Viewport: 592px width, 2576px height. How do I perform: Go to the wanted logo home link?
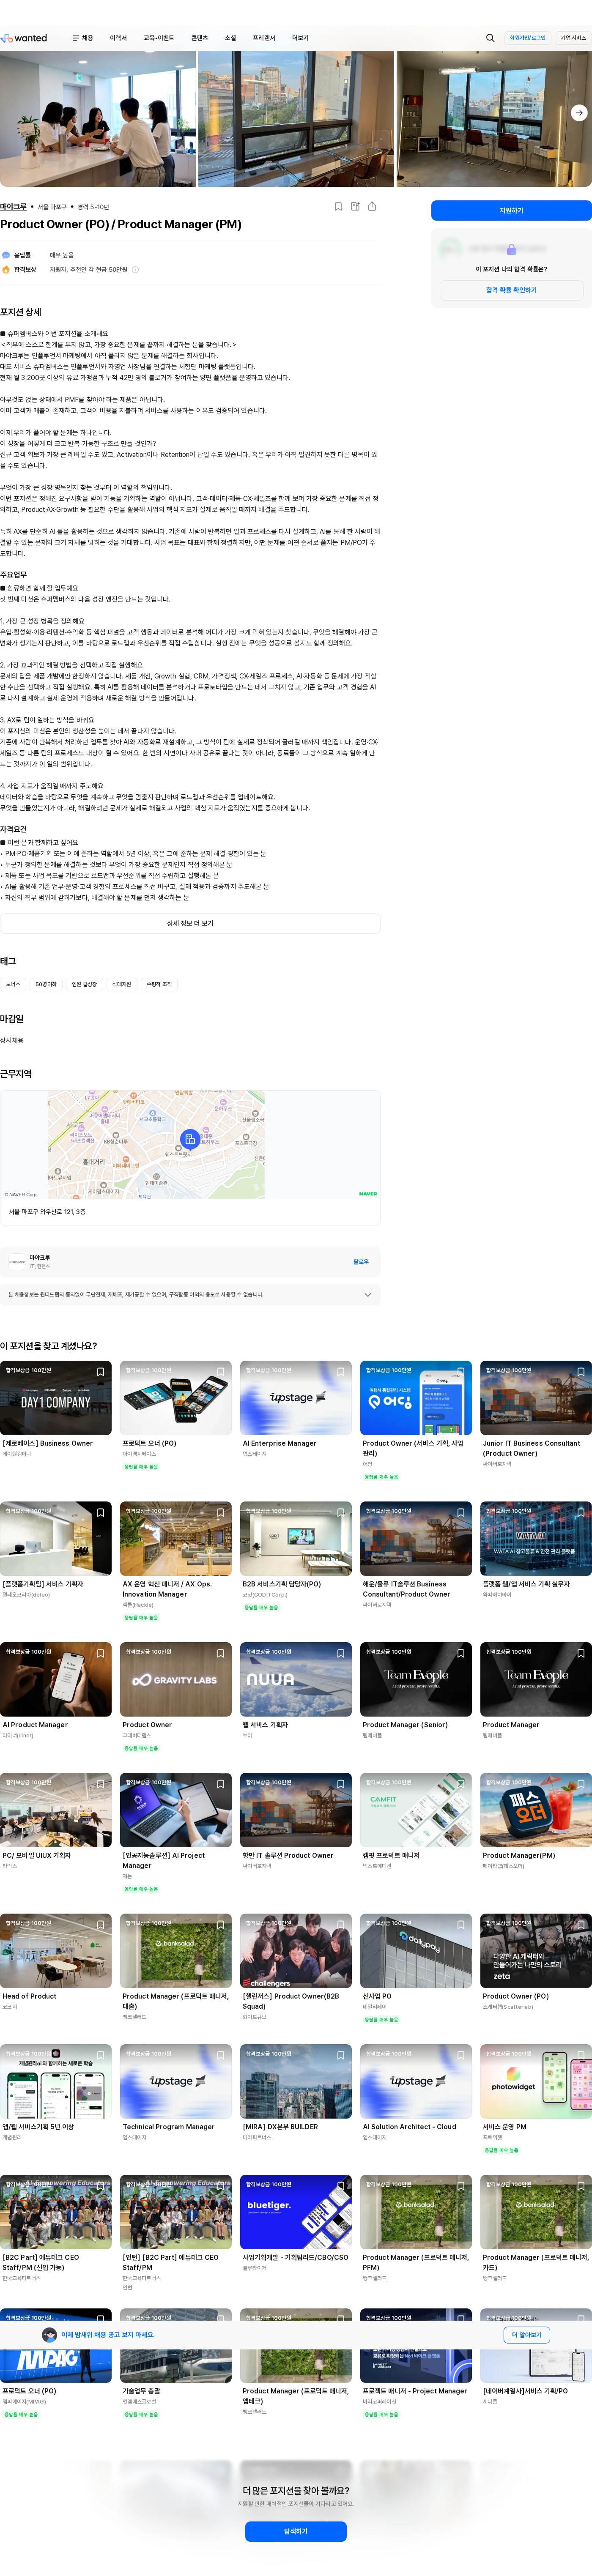click(24, 38)
